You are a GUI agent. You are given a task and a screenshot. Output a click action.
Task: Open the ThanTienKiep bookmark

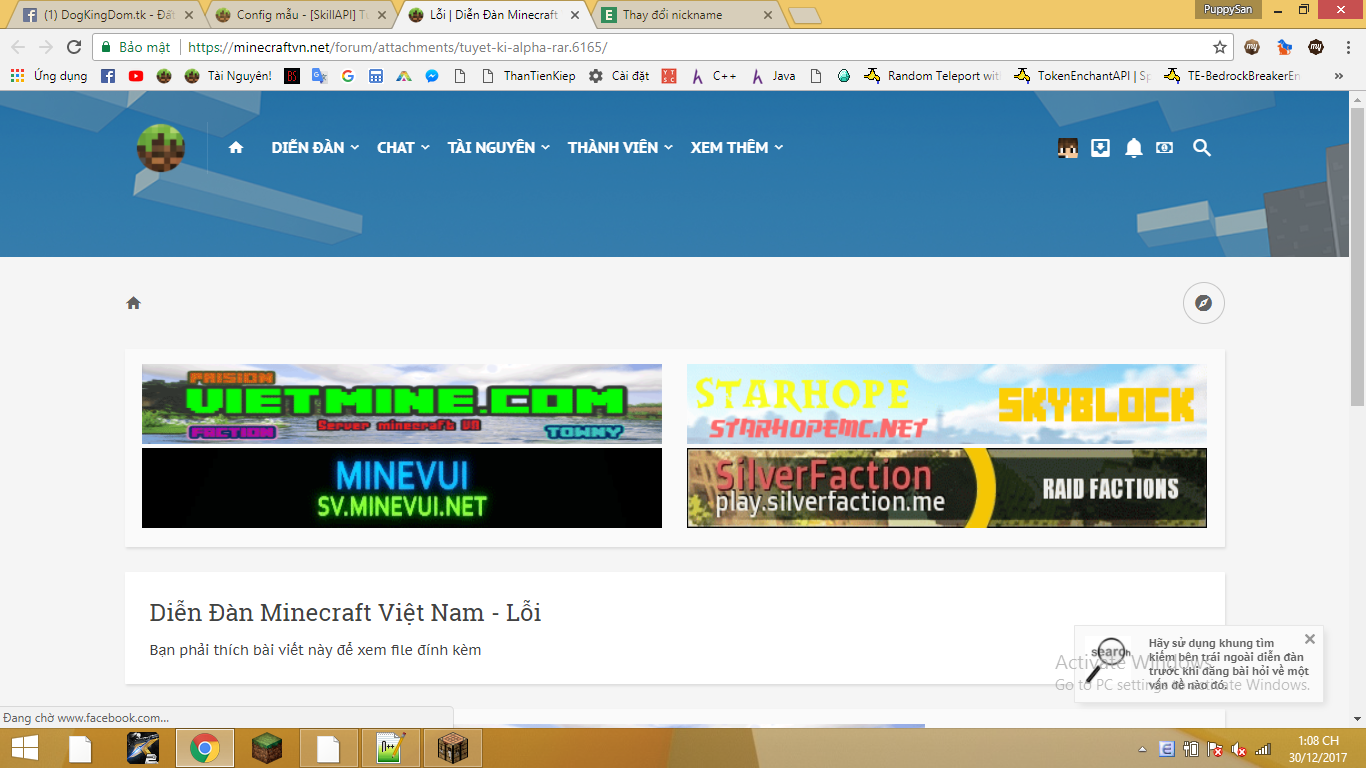point(528,76)
